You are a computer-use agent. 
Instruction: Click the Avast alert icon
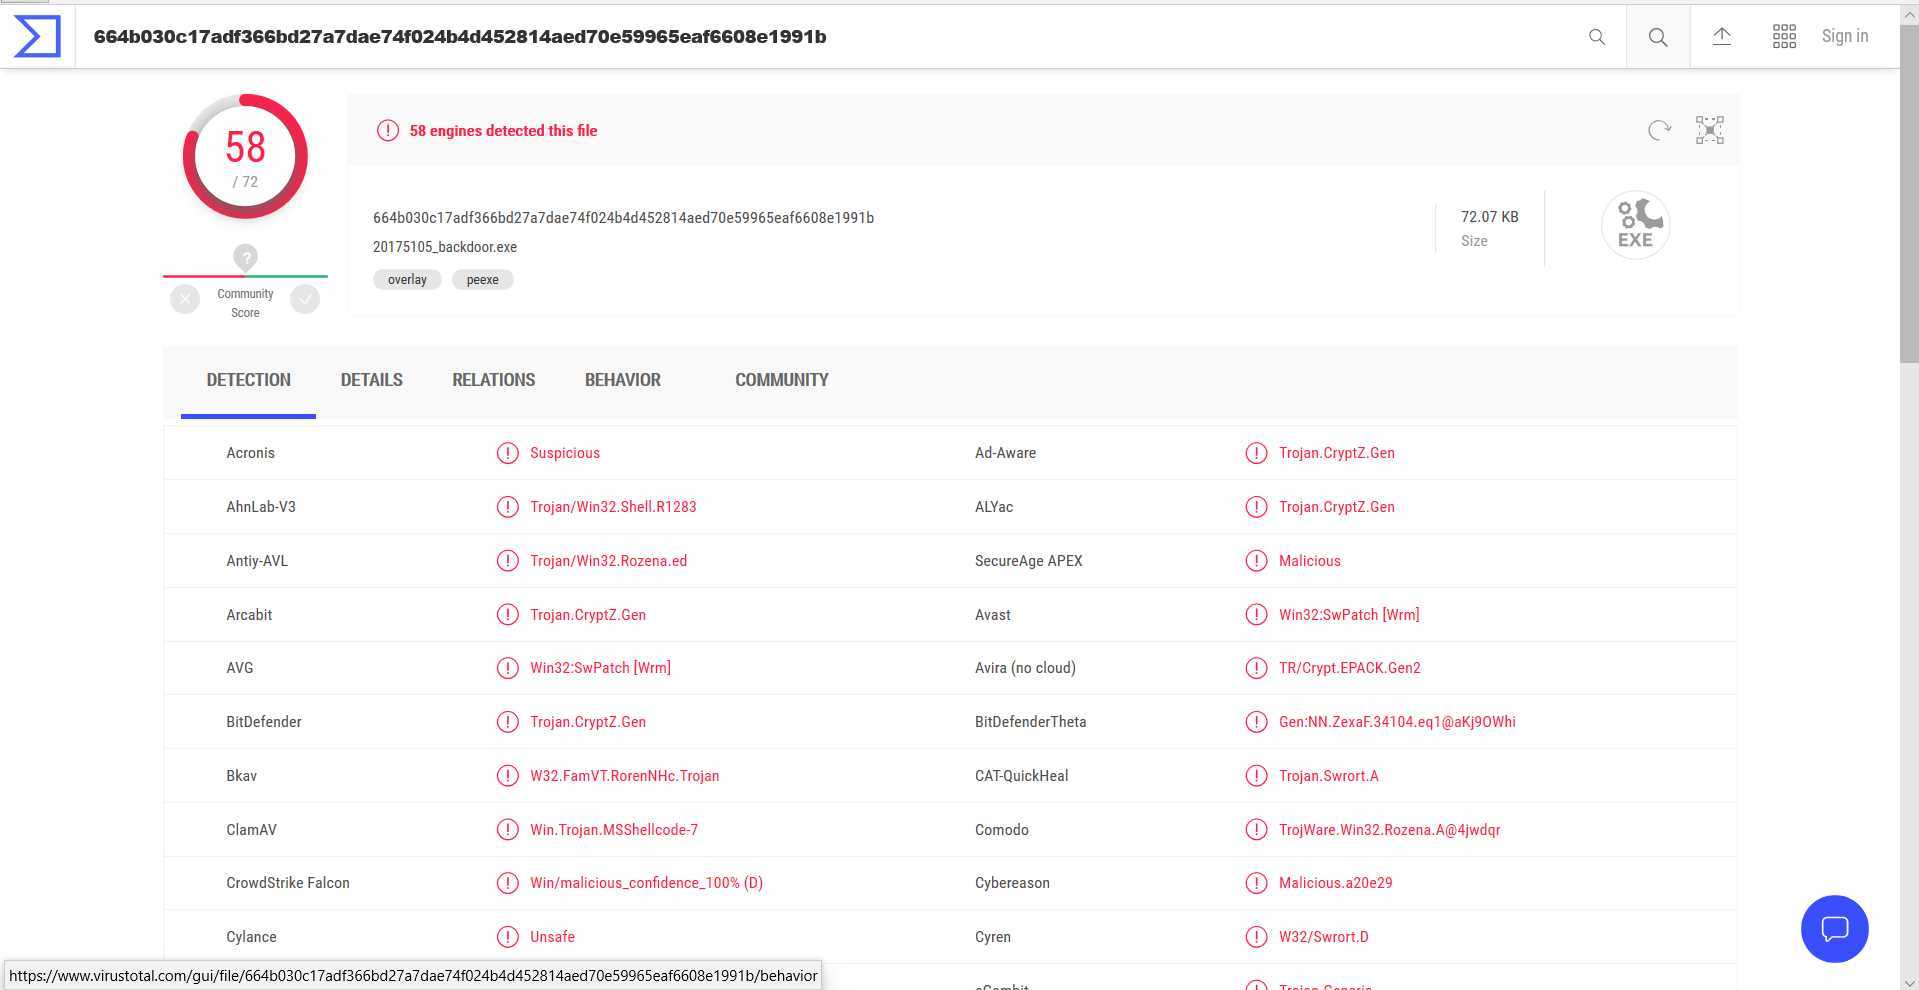point(1256,614)
